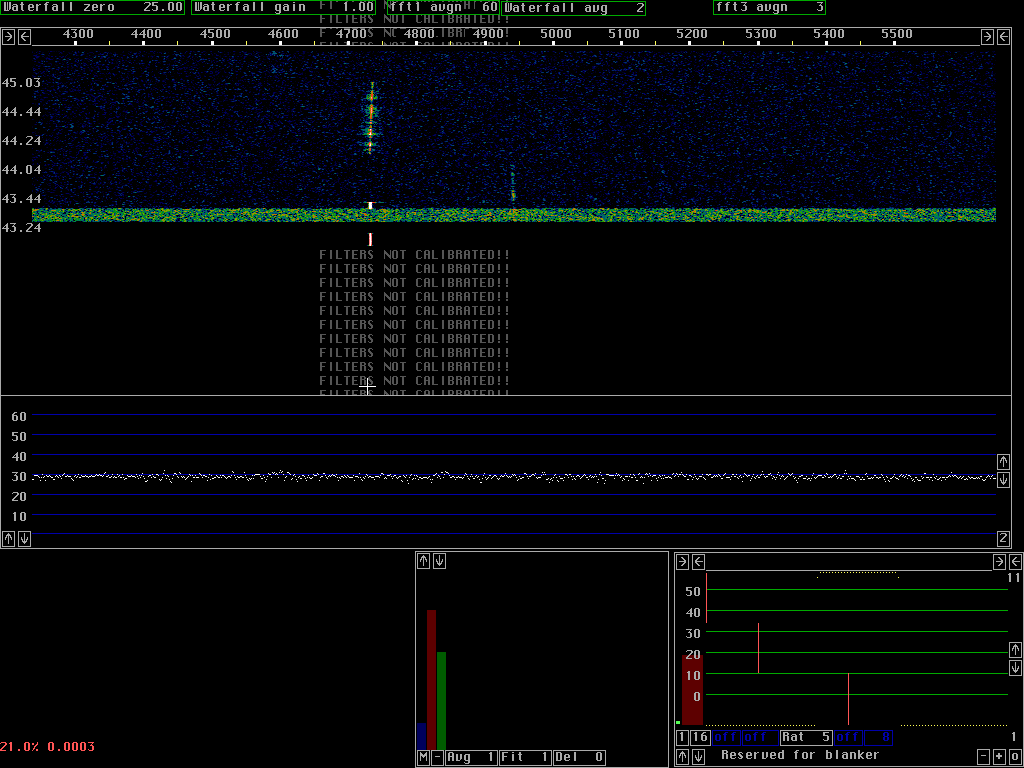The image size is (1024, 768).
Task: Edit the fft3 avgn 3 box
Action: pos(769,8)
